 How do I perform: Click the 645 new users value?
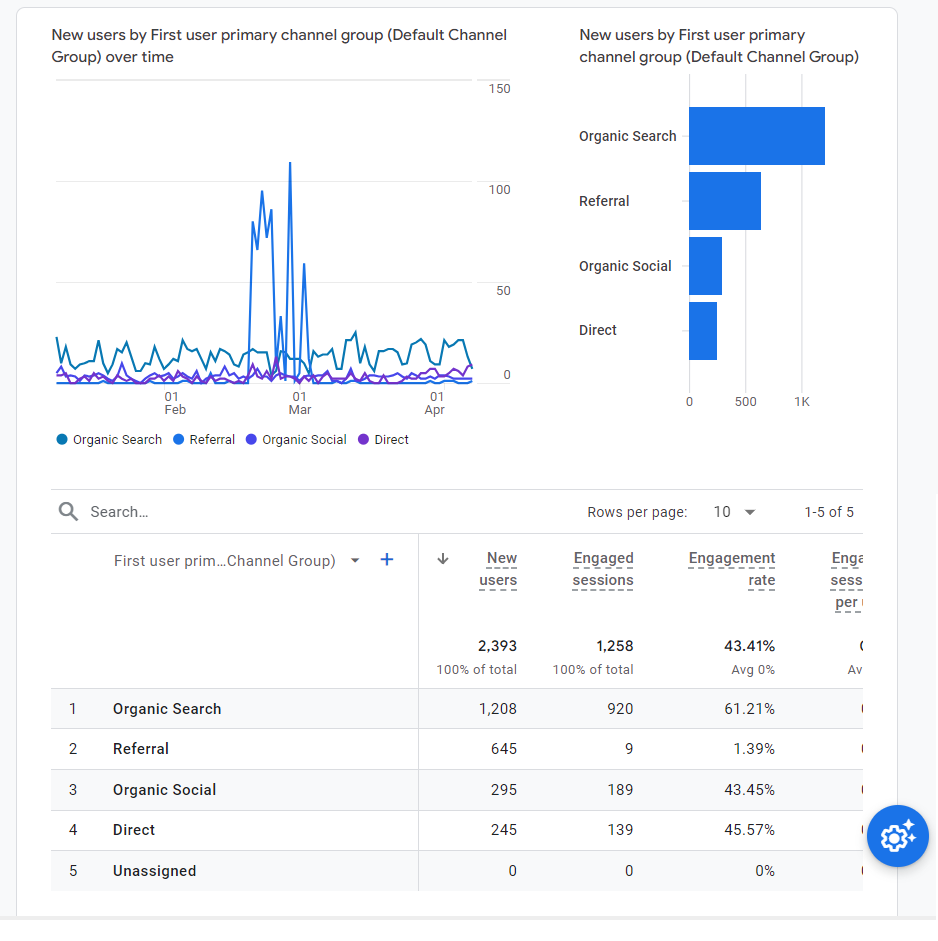(504, 749)
